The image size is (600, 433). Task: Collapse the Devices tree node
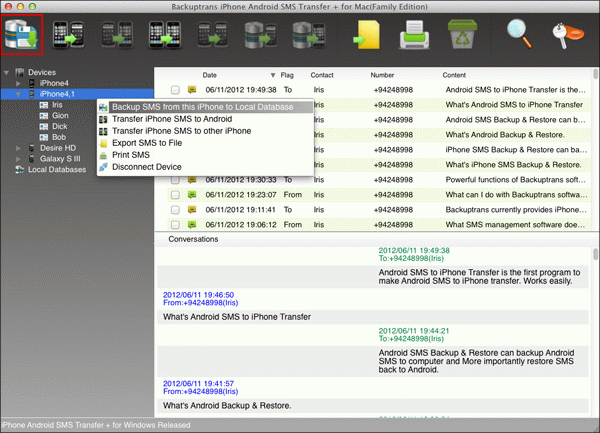[x=7, y=72]
